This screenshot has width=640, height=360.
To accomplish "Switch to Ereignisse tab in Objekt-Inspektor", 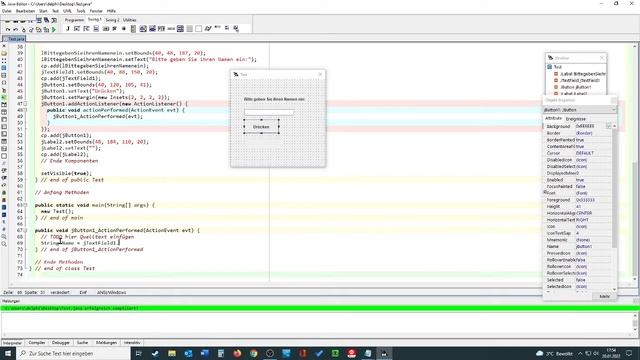I will tap(576, 119).
